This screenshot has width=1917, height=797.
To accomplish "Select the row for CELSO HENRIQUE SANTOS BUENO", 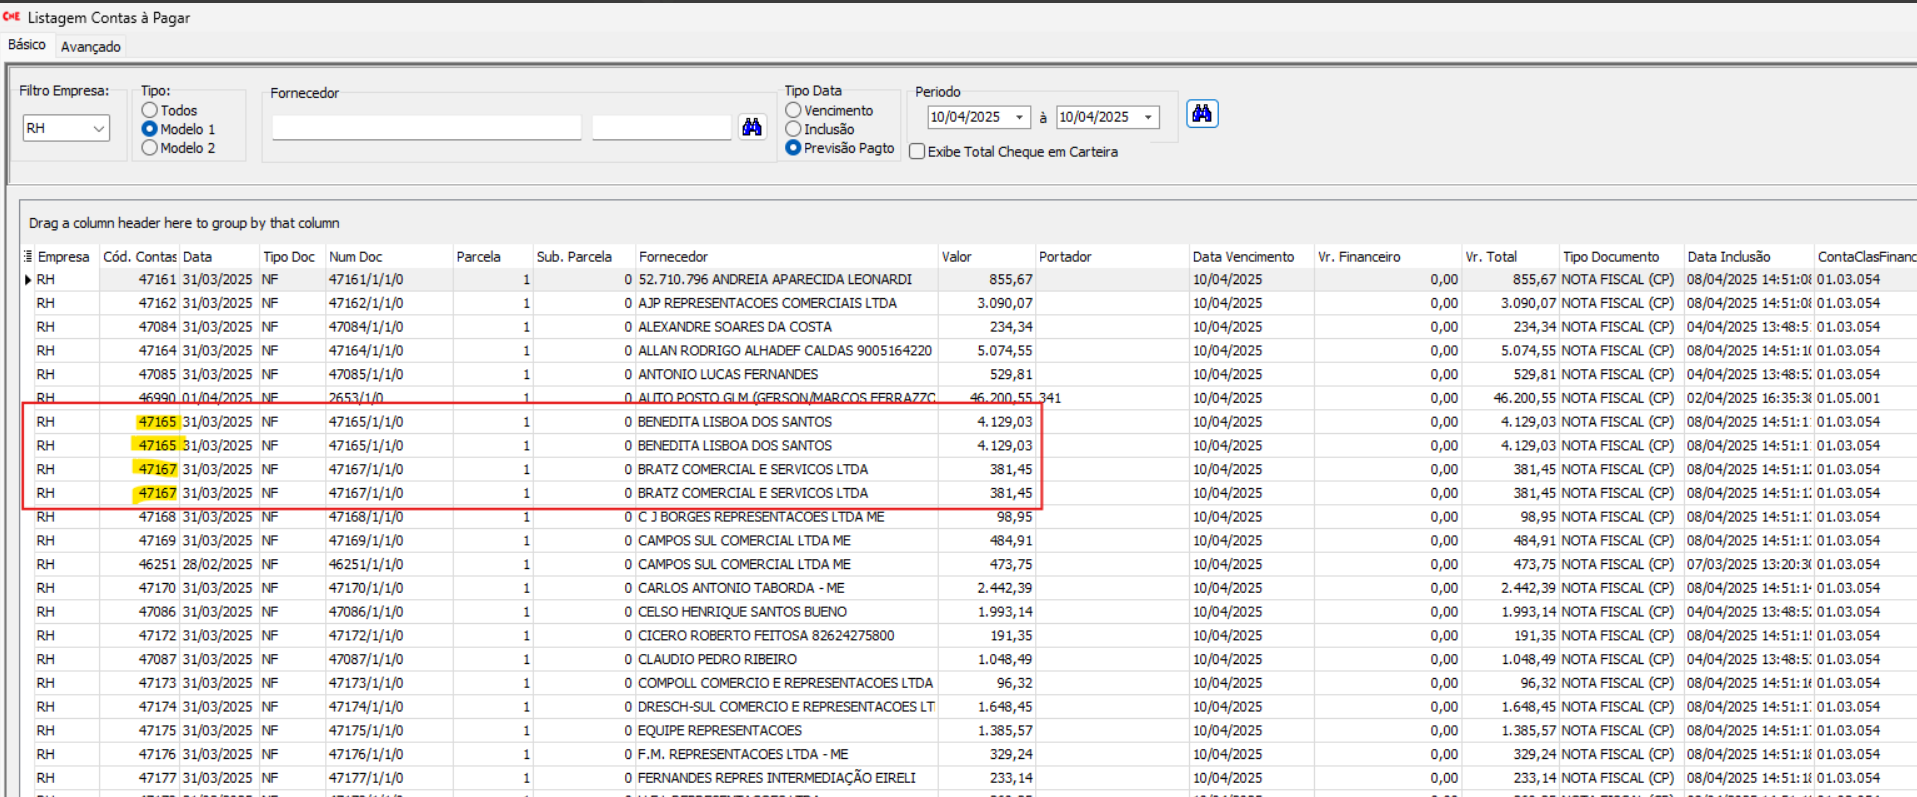I will pos(742,612).
